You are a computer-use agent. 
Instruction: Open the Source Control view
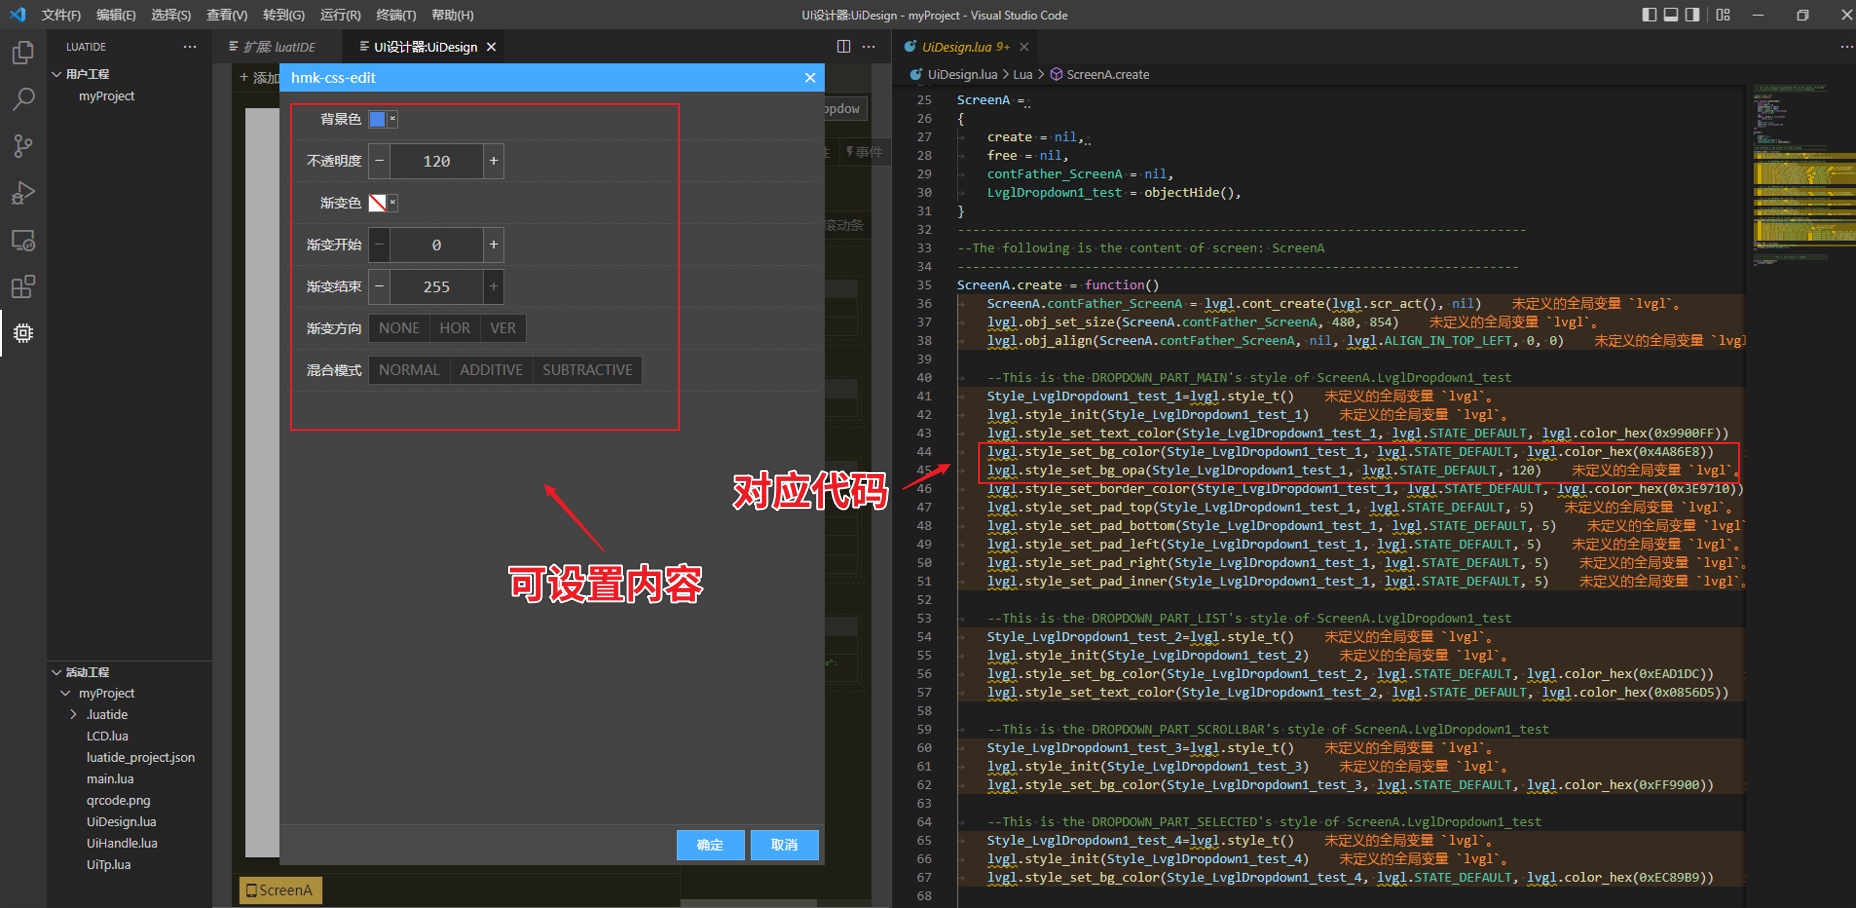(x=23, y=146)
